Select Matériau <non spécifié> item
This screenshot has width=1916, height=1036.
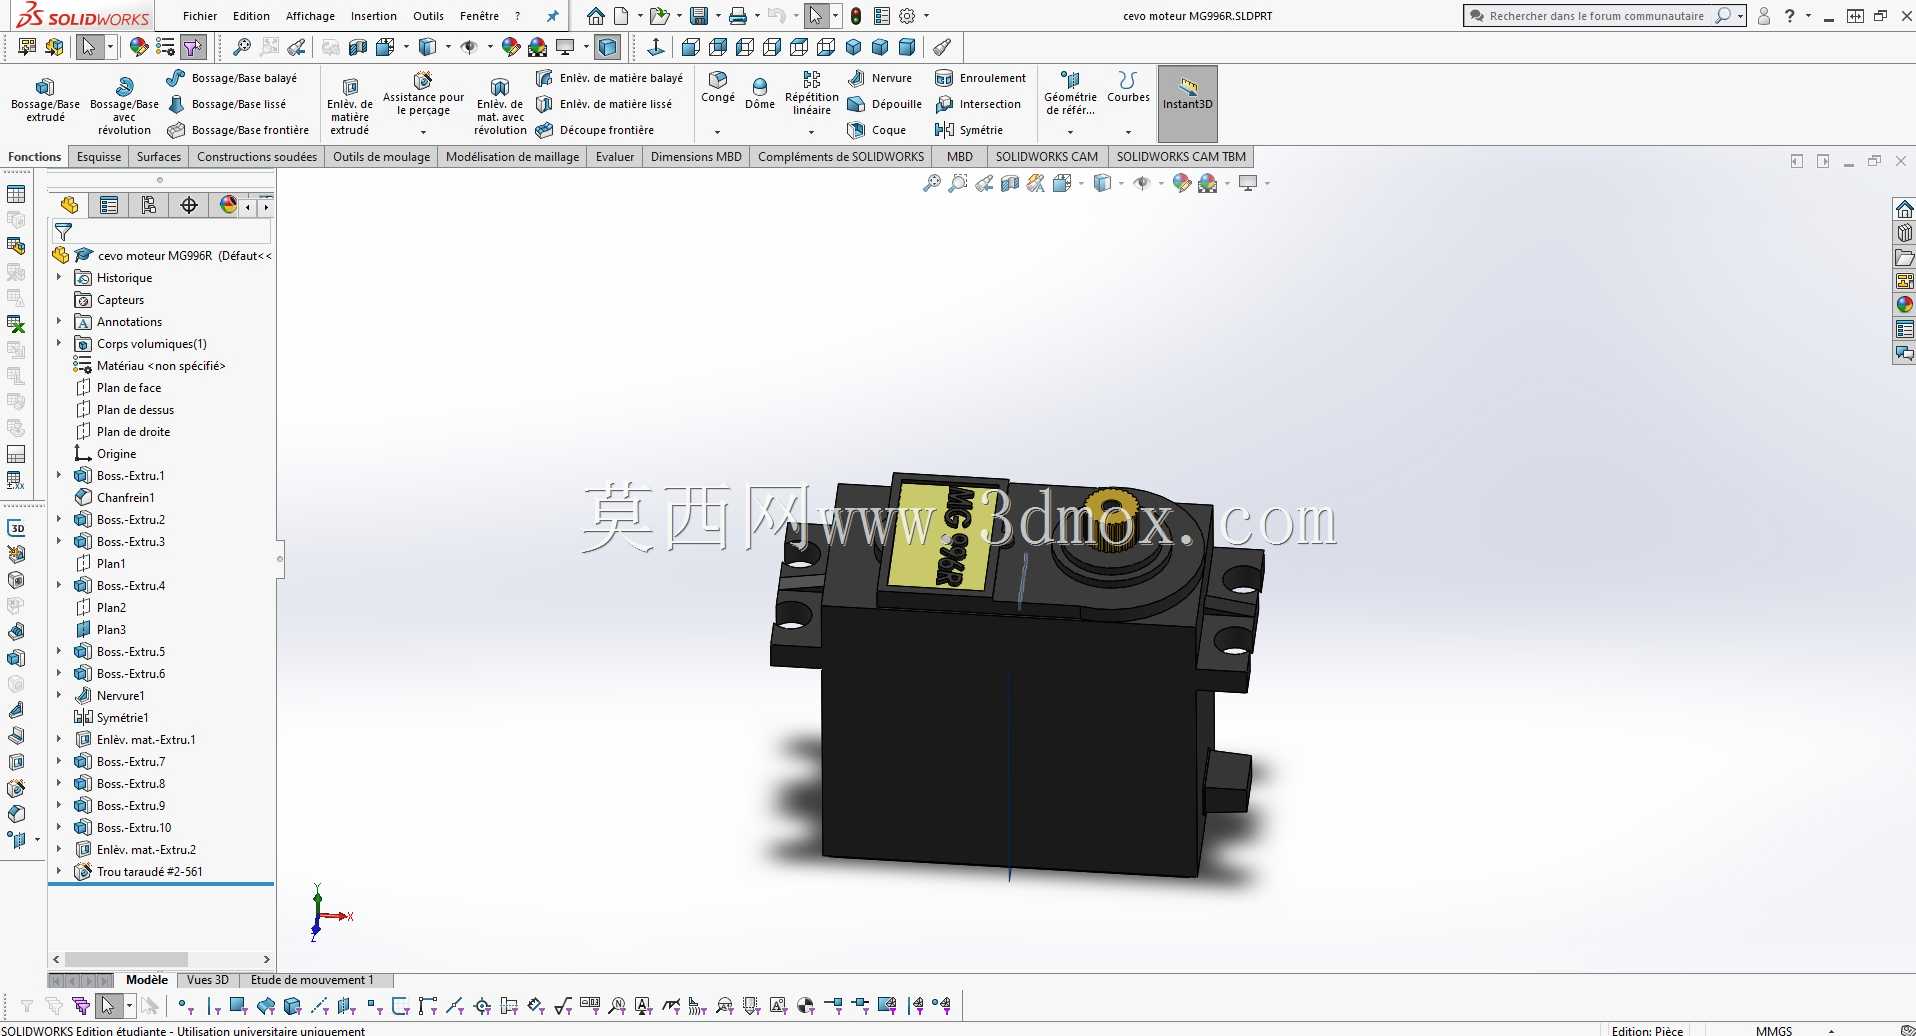[x=161, y=366]
